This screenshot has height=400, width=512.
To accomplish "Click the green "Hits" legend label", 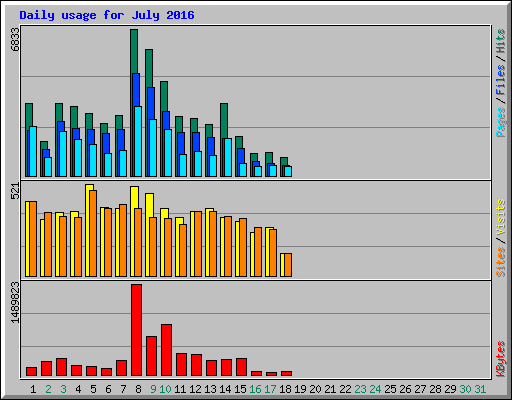I will point(500,41).
